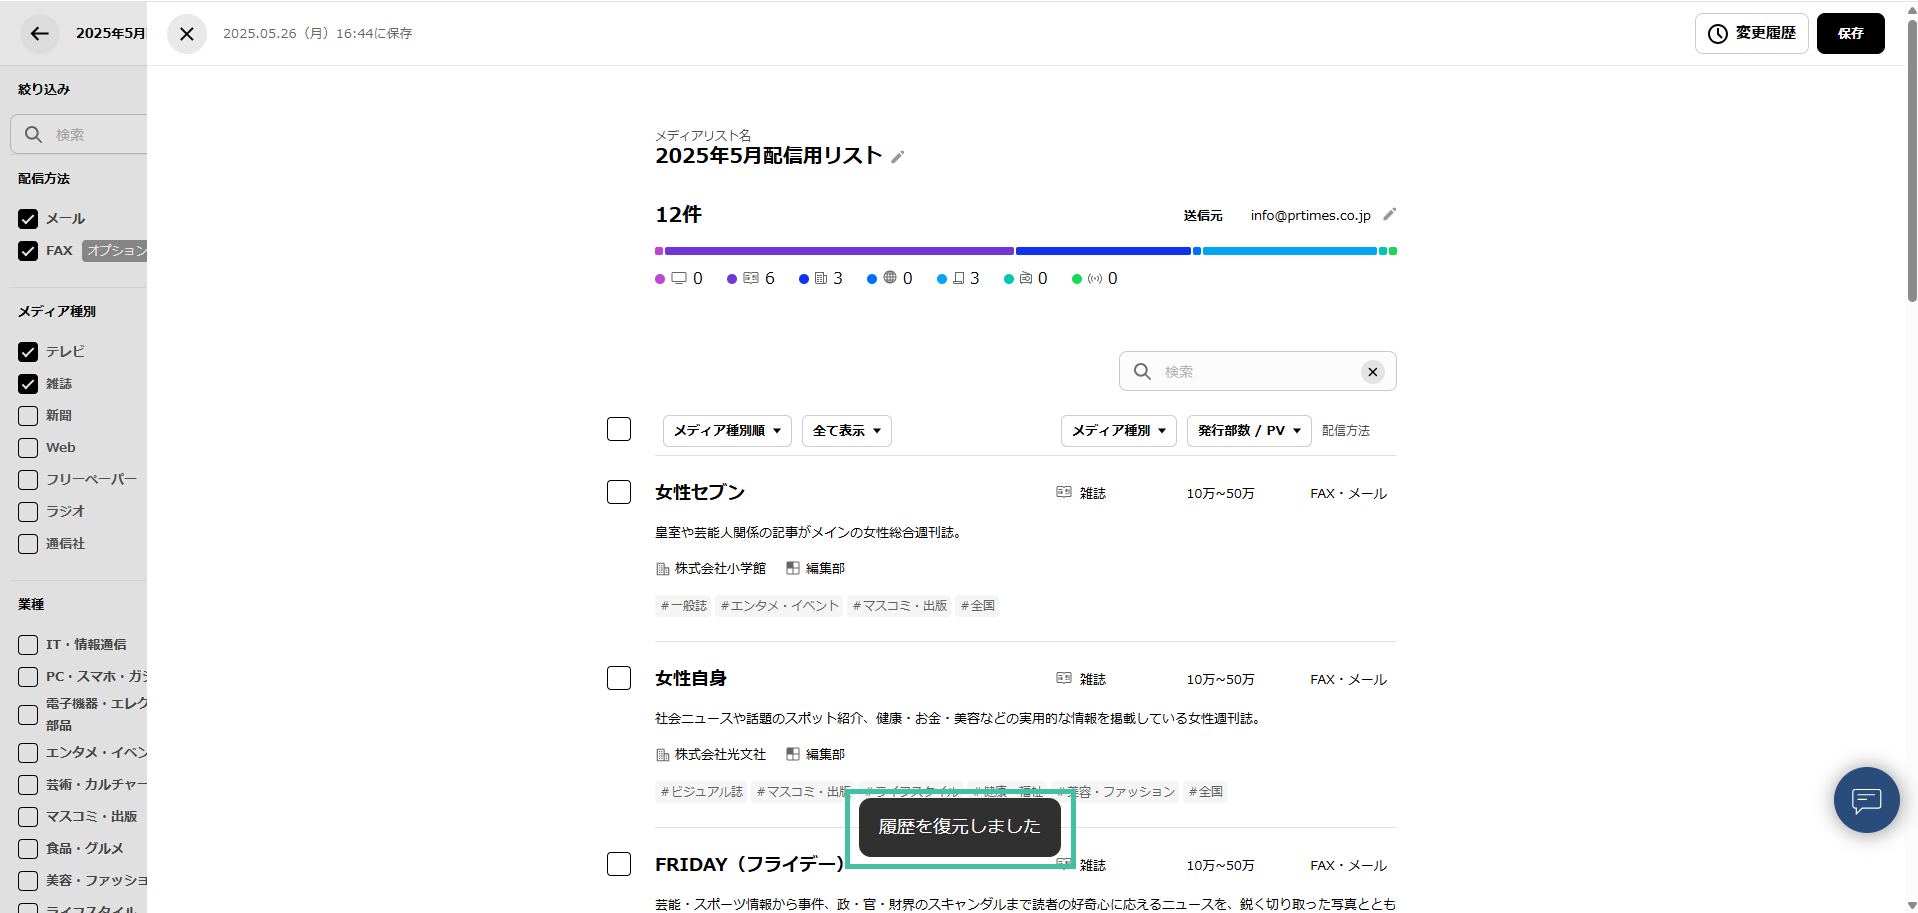1918x913 pixels.
Task: Click the newspaper icon showing count 3
Action: click(821, 279)
